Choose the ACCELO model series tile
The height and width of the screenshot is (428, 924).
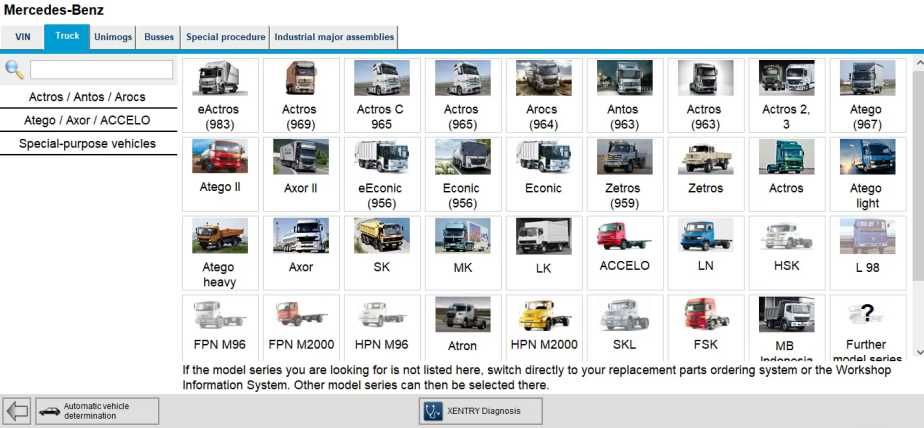625,253
